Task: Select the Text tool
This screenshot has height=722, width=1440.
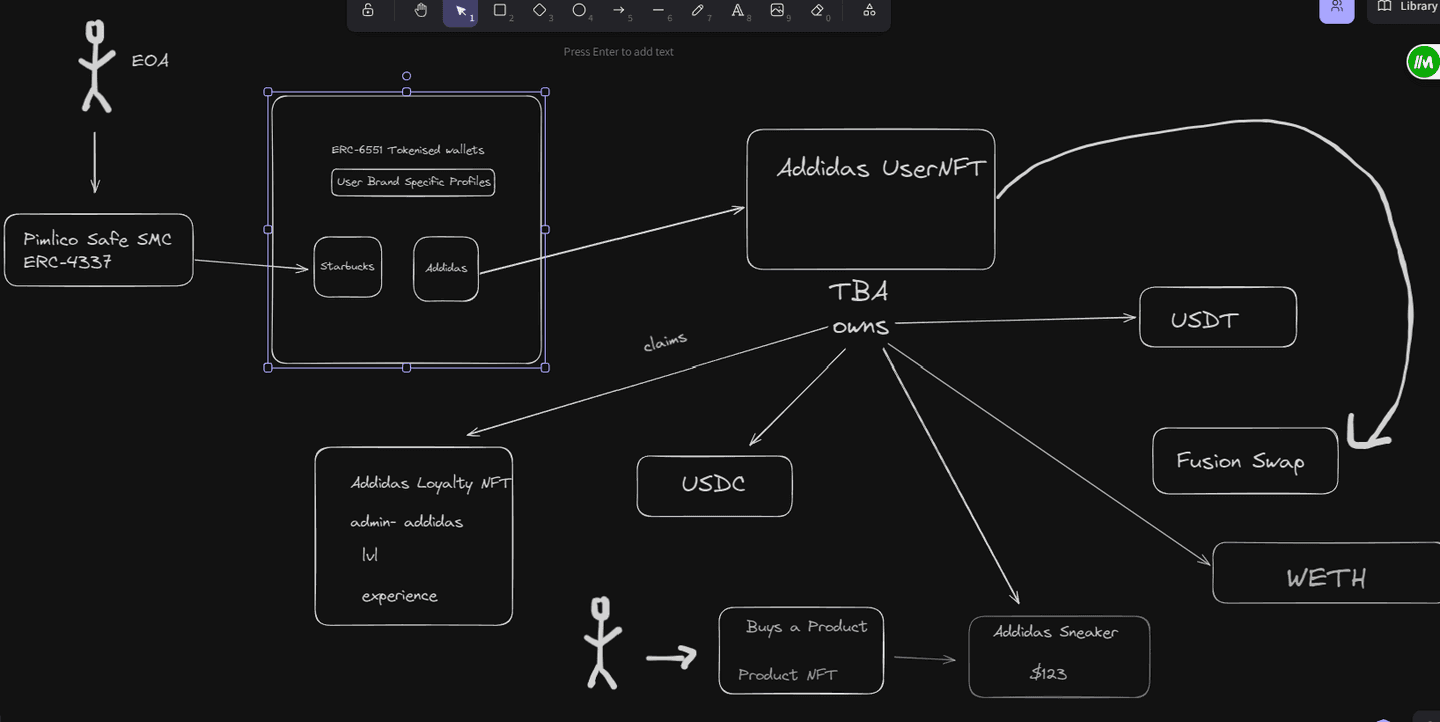Action: tap(737, 10)
